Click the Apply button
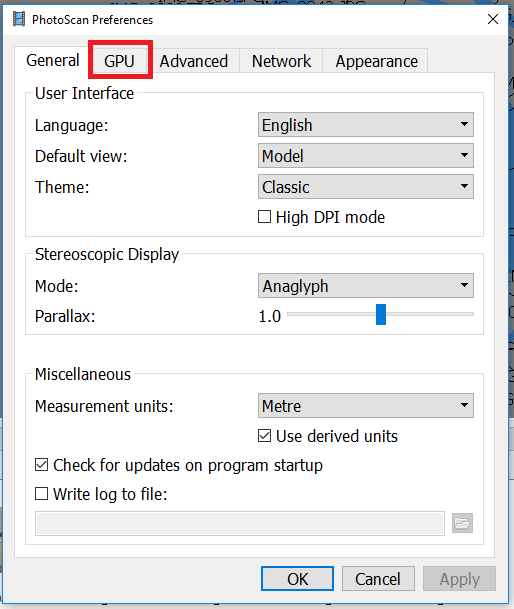Screen dimensions: 514x609 coord(459,579)
